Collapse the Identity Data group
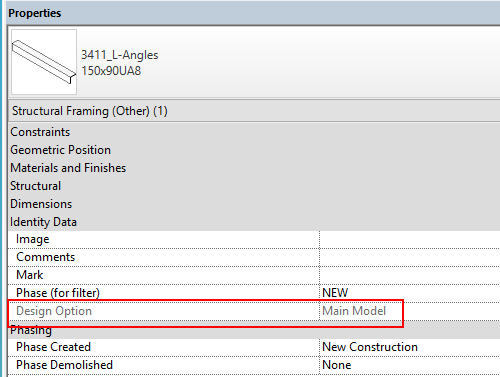The width and height of the screenshot is (500, 377). (255, 222)
